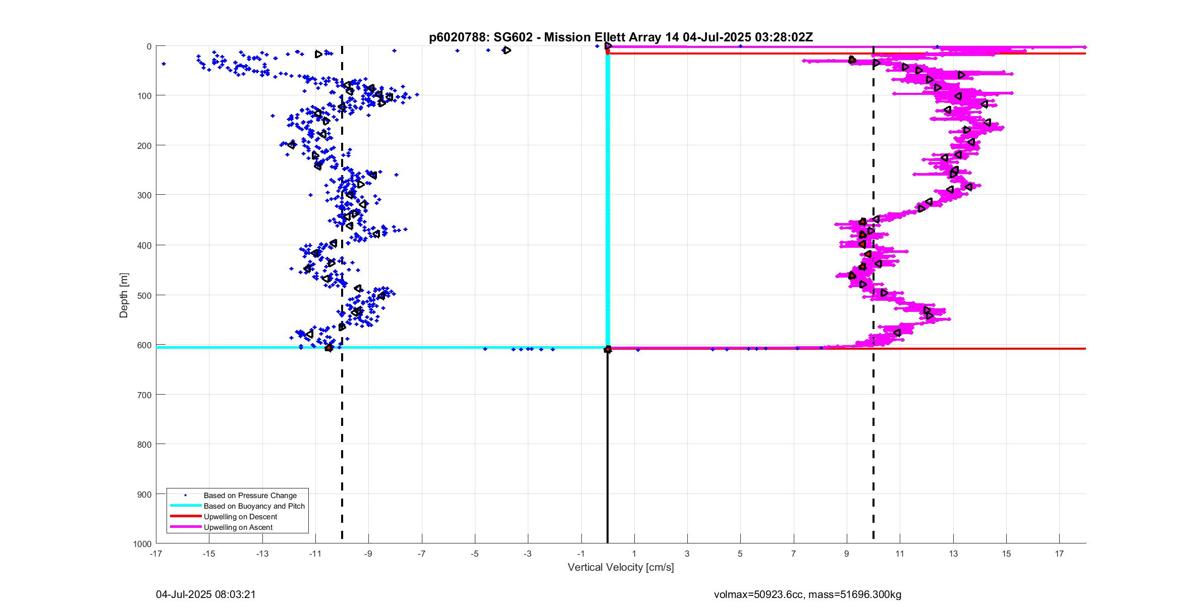Click the positive three x-axis tick label
Viewport: 1200px width, 611px height.
click(x=688, y=553)
